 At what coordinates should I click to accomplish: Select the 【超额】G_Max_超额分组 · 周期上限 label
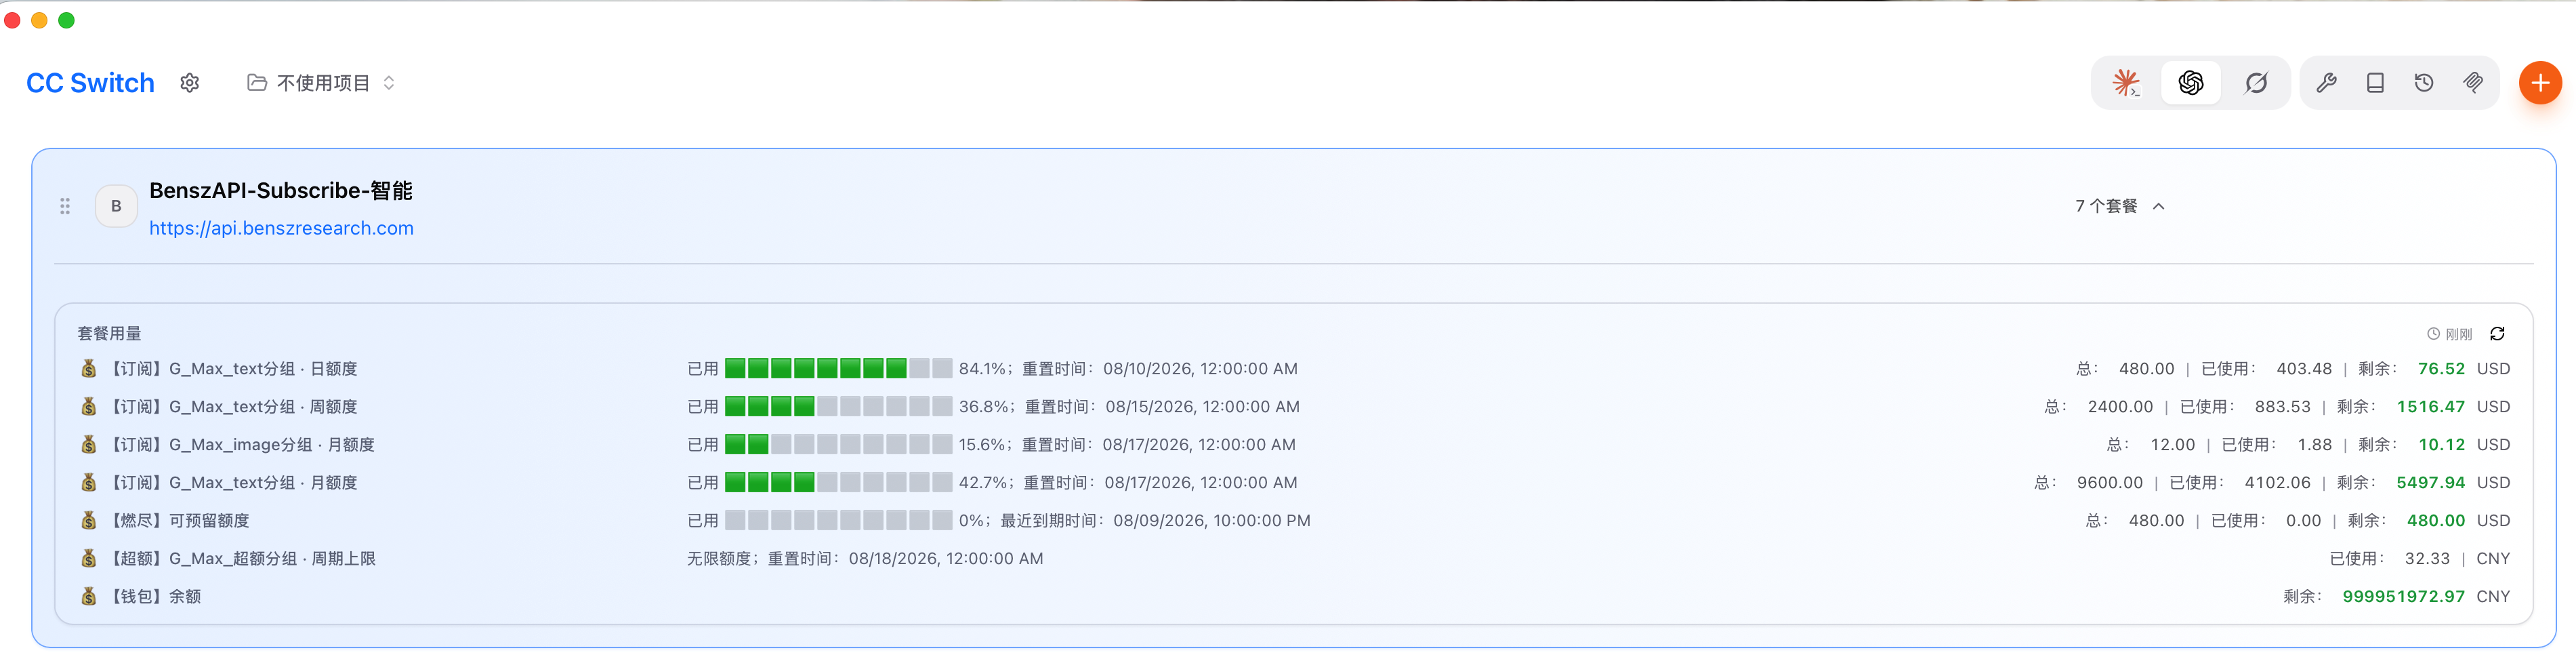click(241, 559)
